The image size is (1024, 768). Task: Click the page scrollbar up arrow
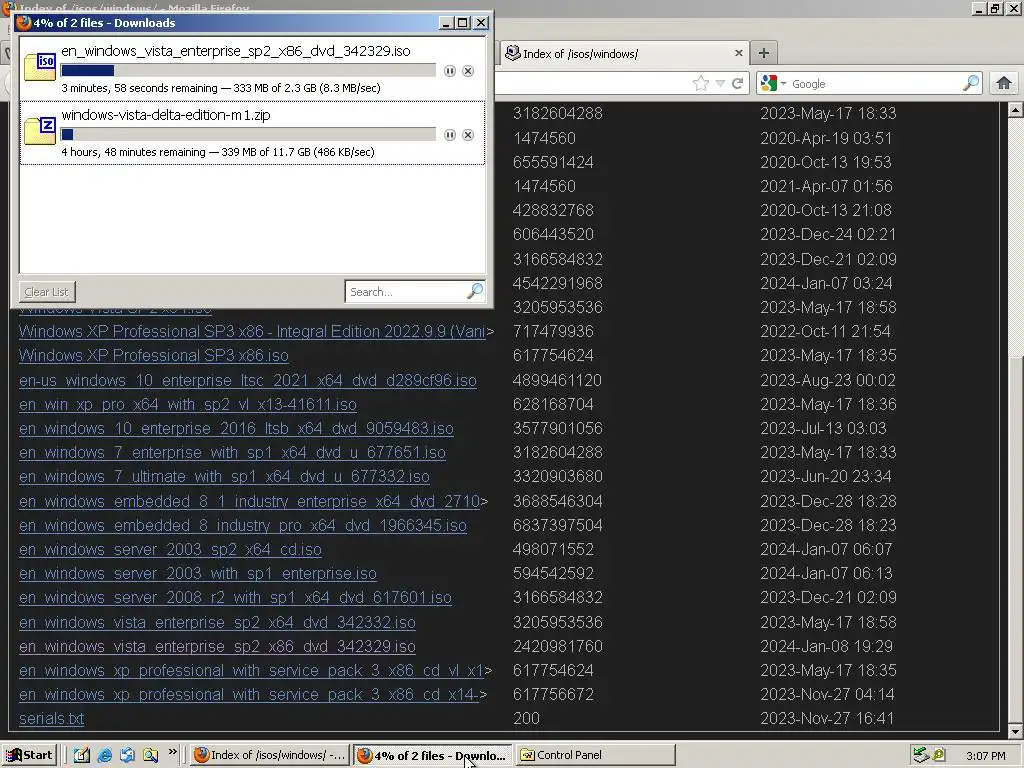[1014, 110]
